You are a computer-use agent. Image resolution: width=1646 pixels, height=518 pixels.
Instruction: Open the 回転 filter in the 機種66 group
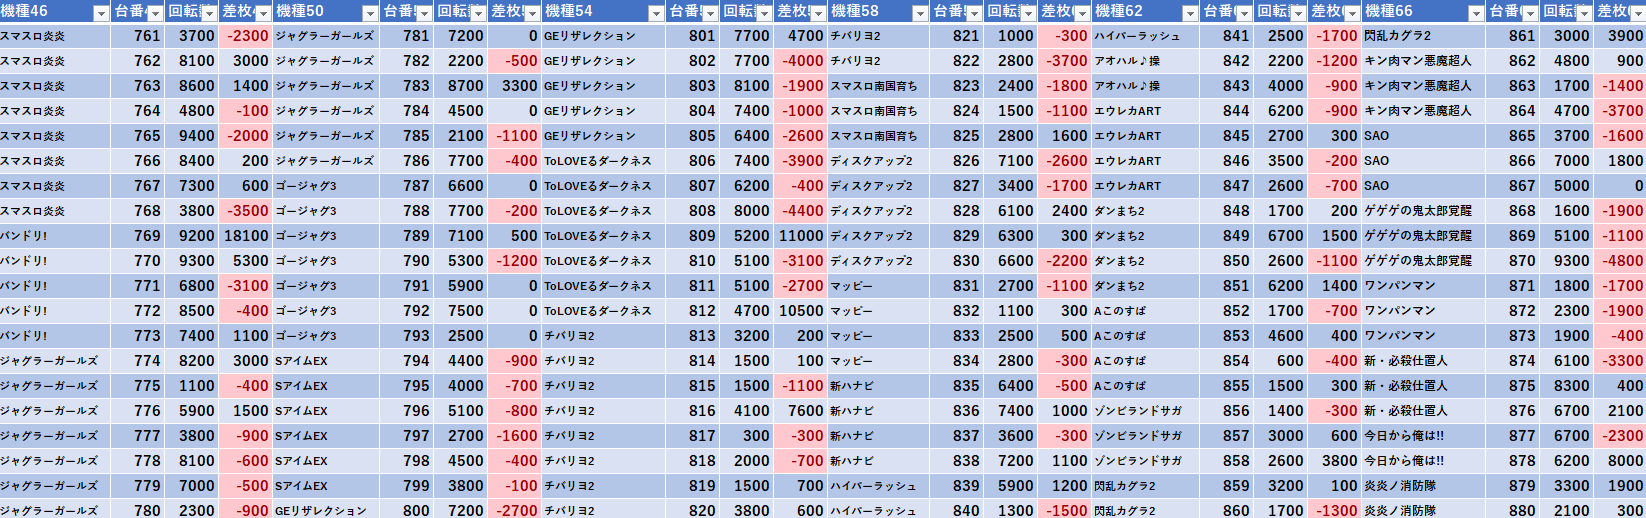point(1584,13)
